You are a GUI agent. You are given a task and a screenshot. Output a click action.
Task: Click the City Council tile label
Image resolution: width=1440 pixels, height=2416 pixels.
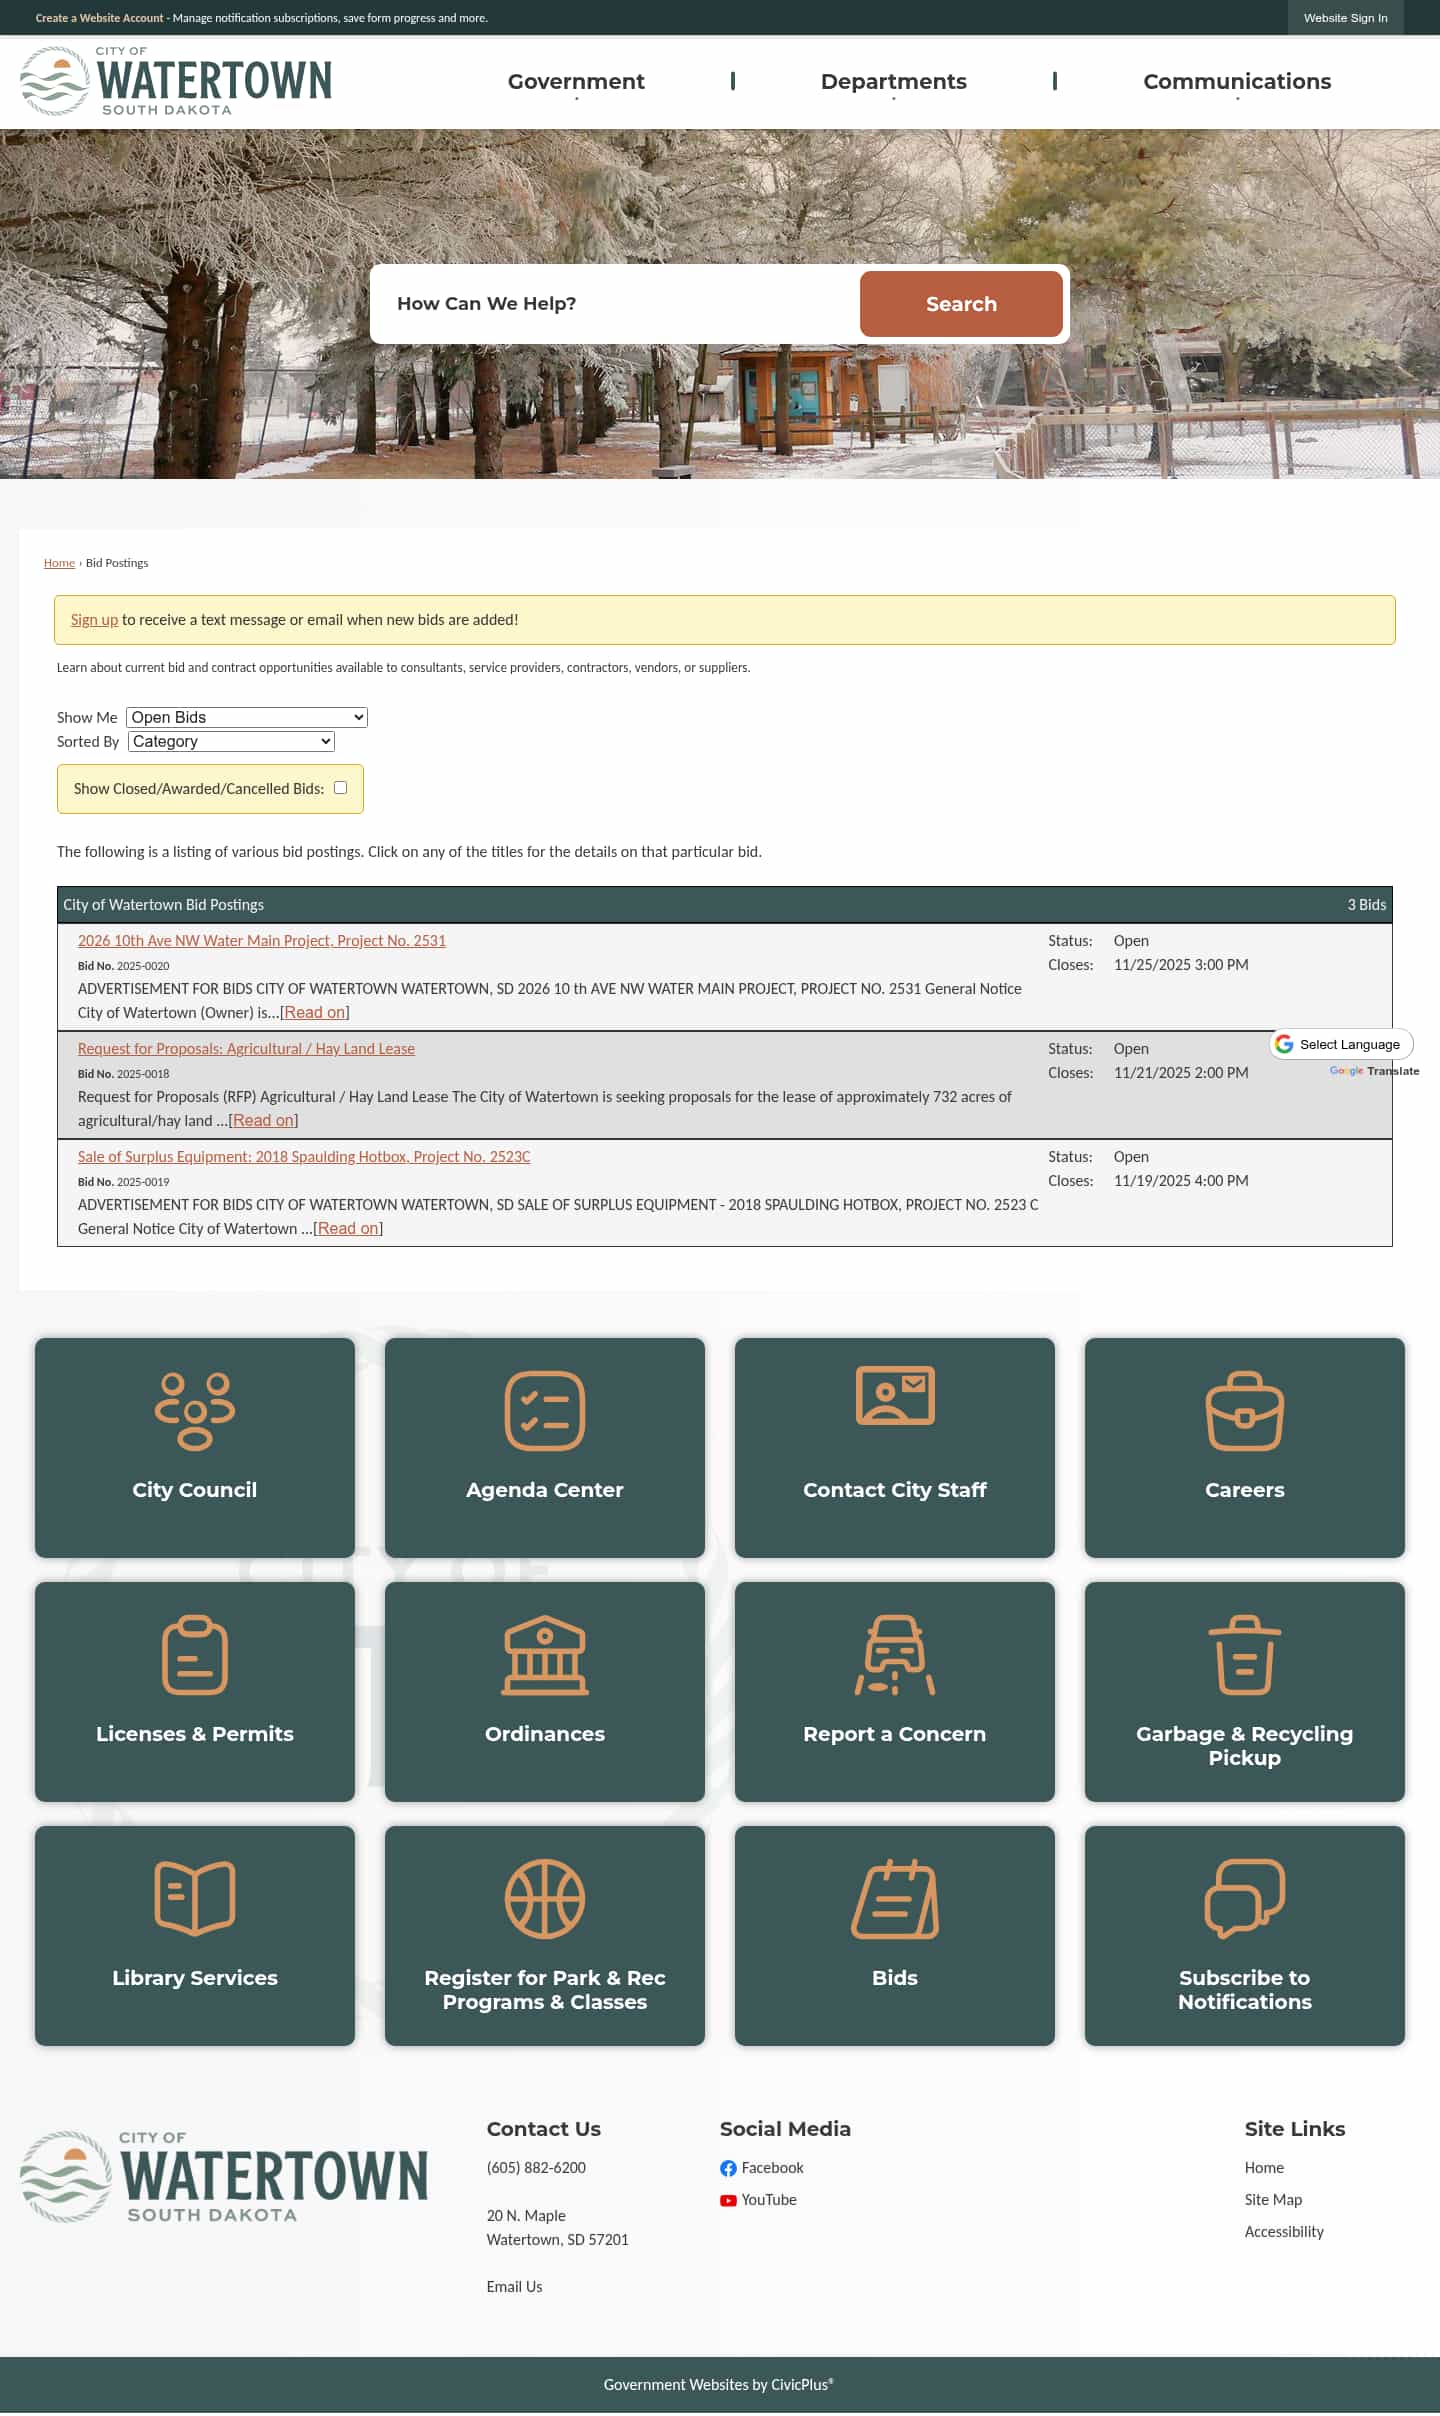coord(195,1490)
